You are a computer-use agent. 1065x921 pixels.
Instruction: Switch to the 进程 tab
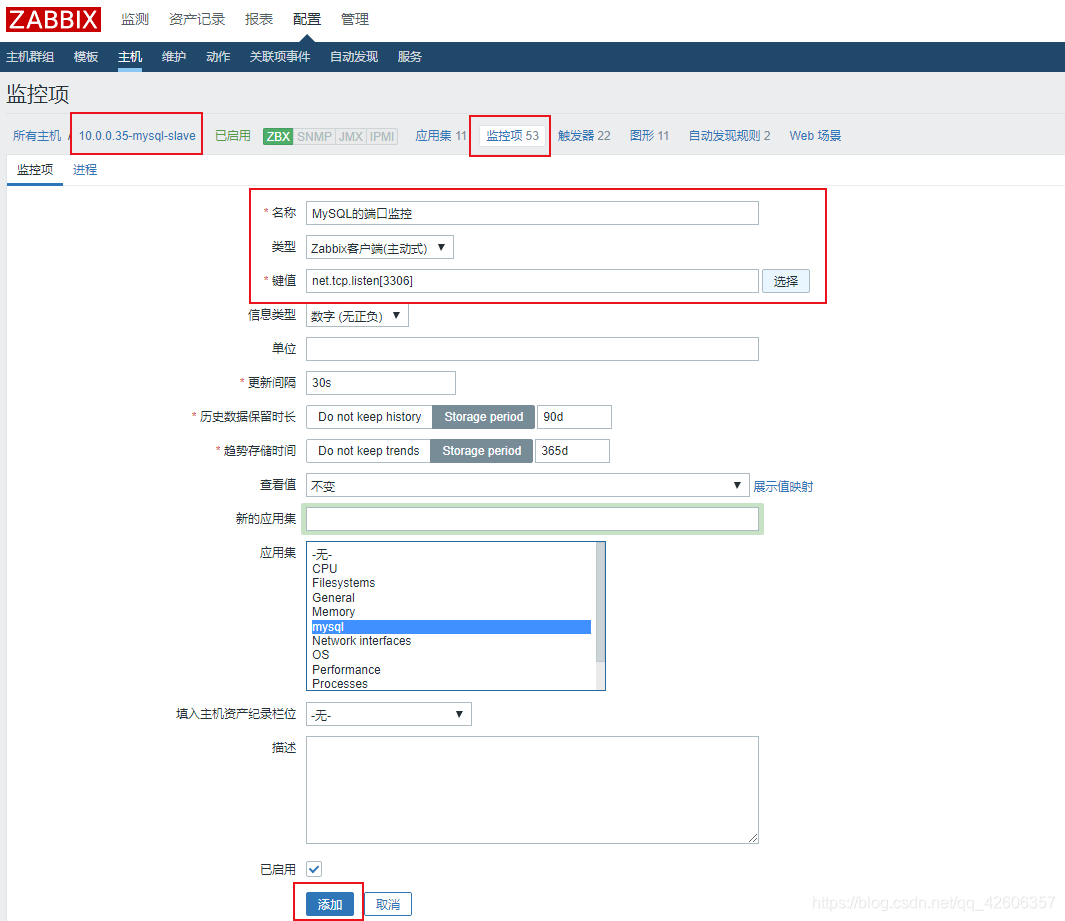tap(85, 170)
